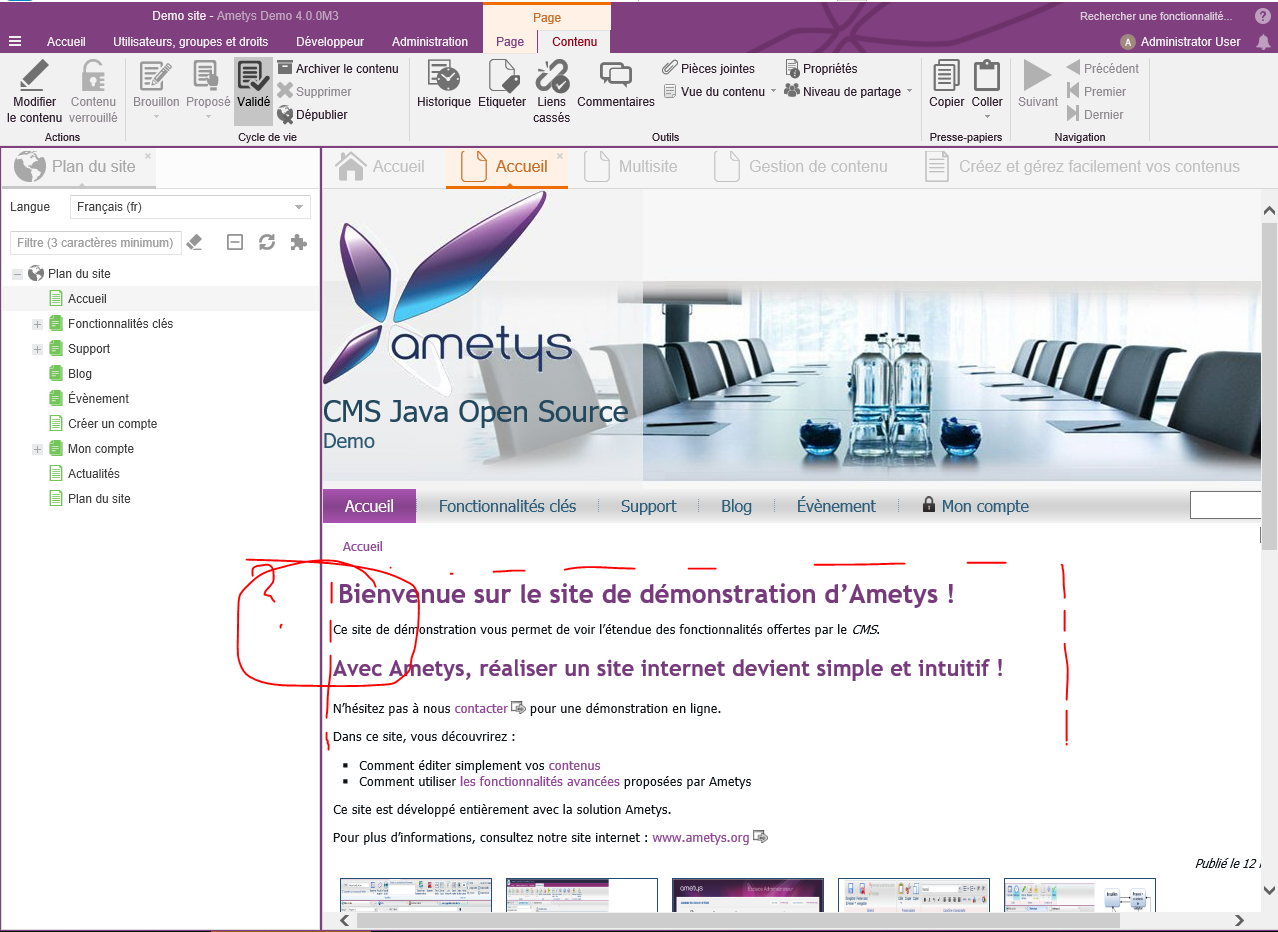1278x932 pixels.
Task: Switch to the Page ribbon tab
Action: tap(510, 41)
